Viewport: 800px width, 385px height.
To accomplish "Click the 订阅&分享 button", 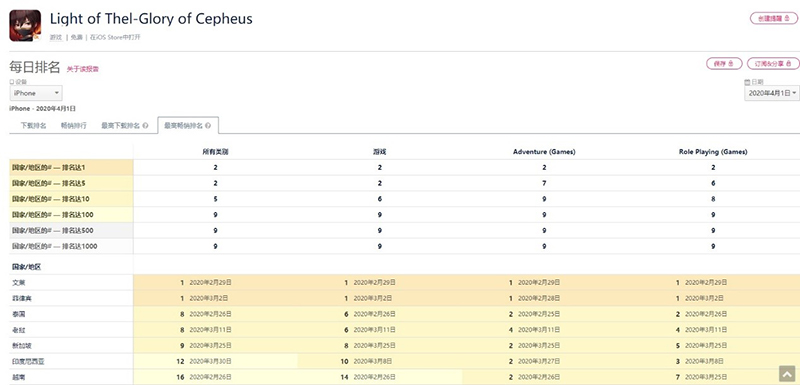I will pos(773,64).
